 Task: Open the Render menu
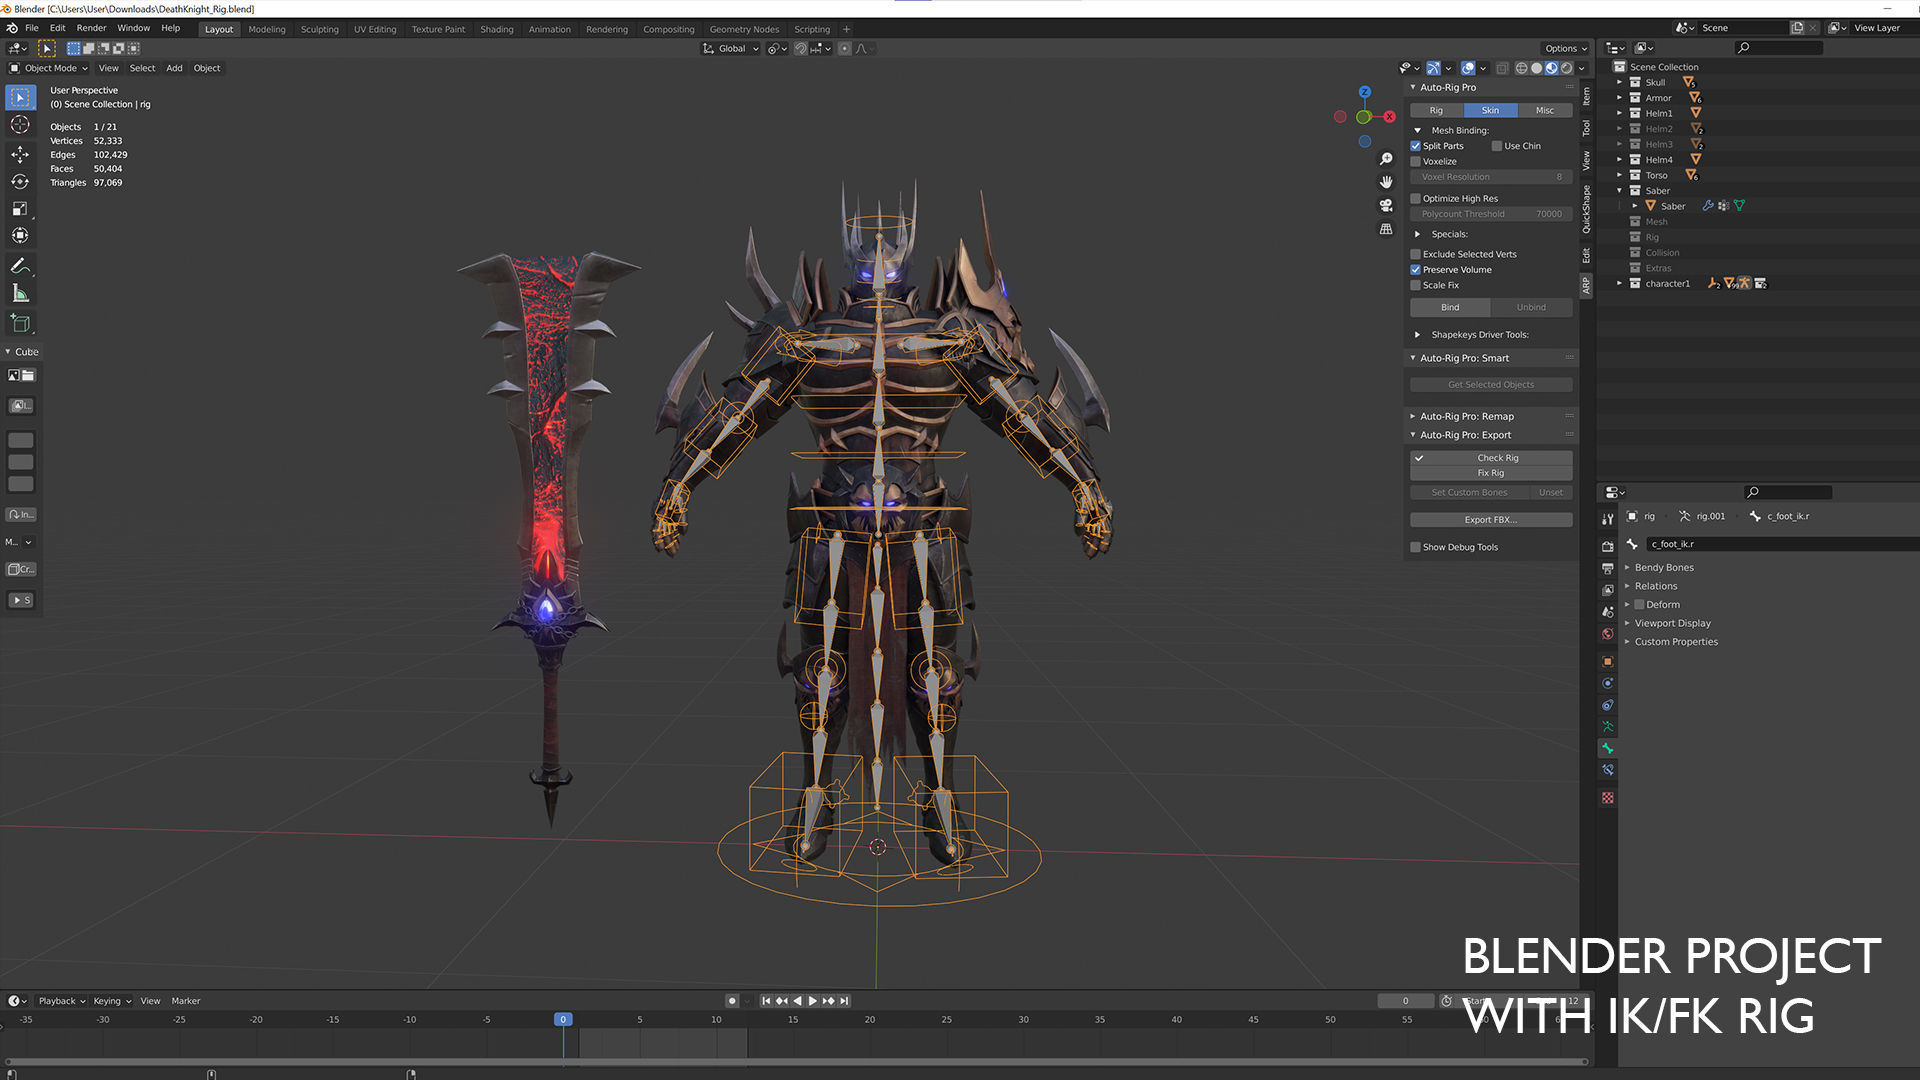point(91,28)
